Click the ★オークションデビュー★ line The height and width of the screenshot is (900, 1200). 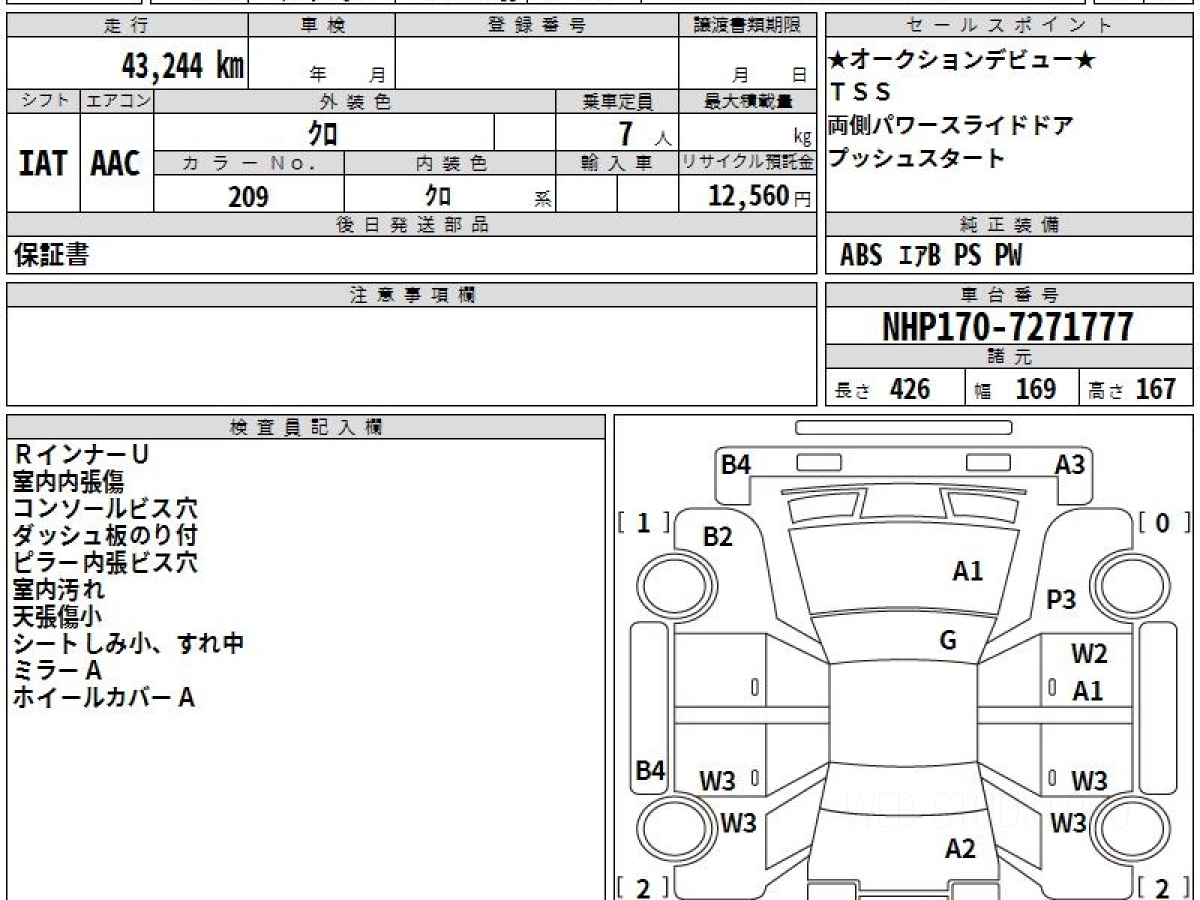pos(963,60)
